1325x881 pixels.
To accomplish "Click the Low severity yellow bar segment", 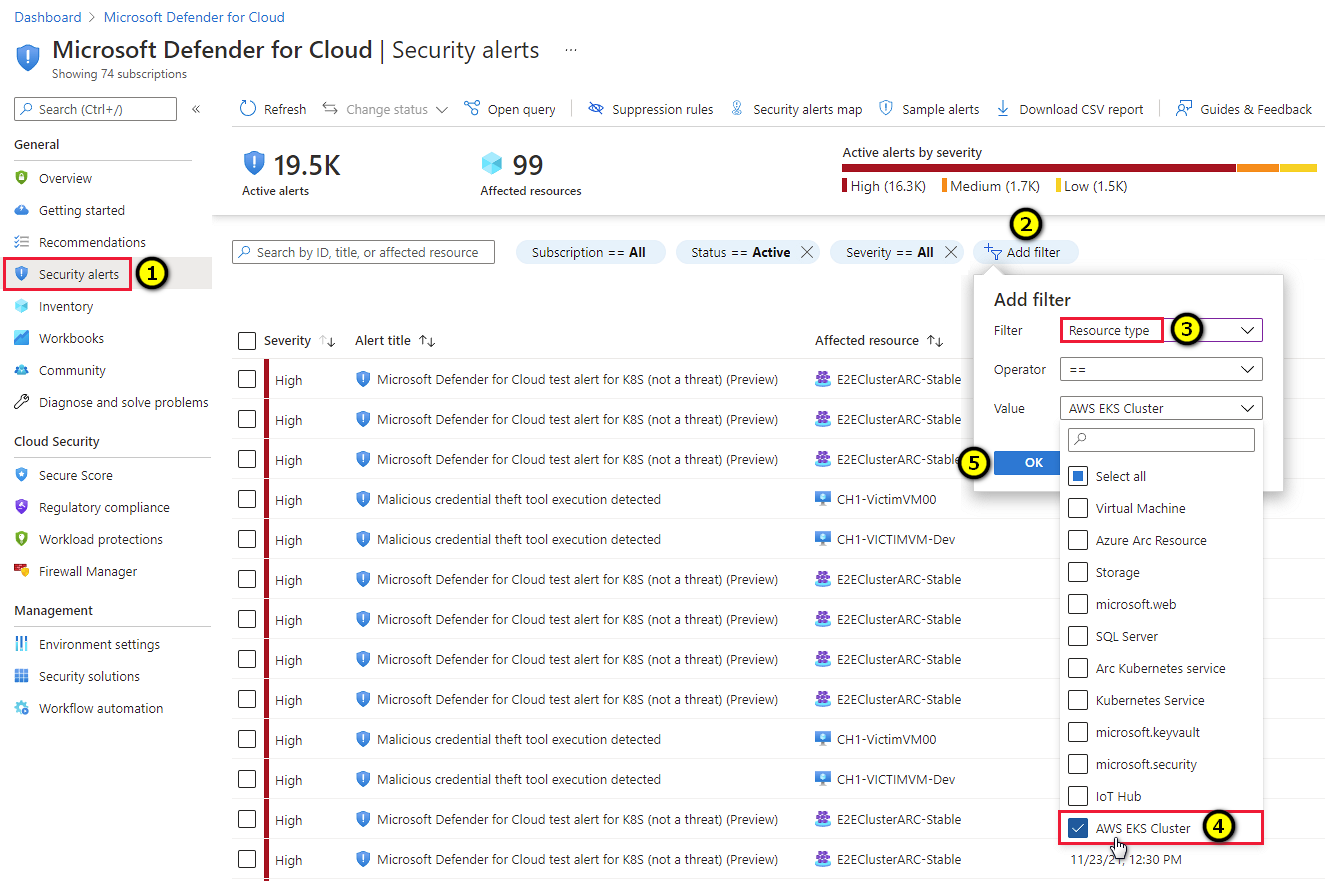I will click(x=1298, y=167).
